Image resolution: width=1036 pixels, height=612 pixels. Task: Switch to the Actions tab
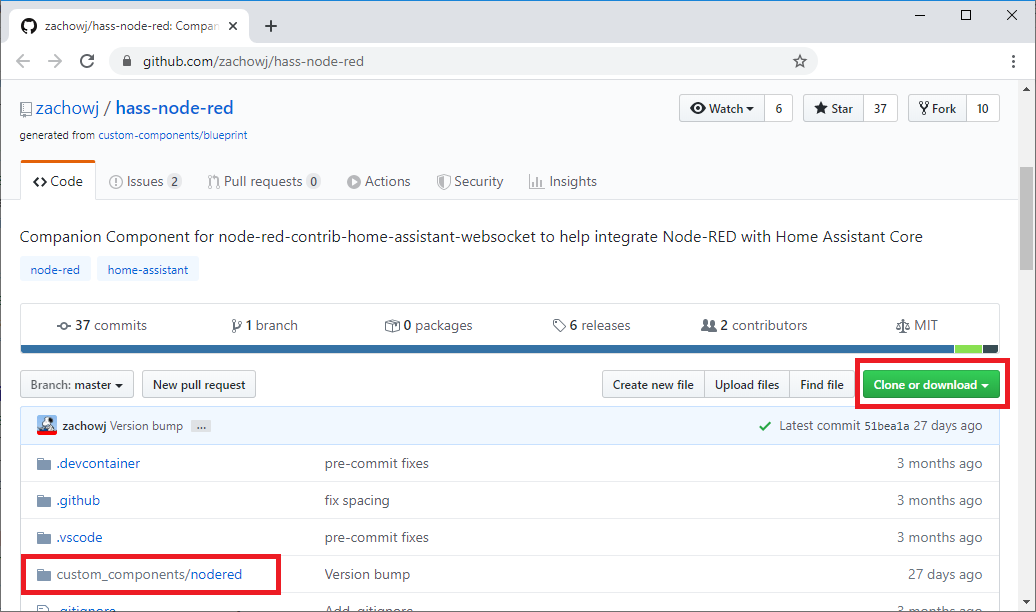click(x=379, y=181)
